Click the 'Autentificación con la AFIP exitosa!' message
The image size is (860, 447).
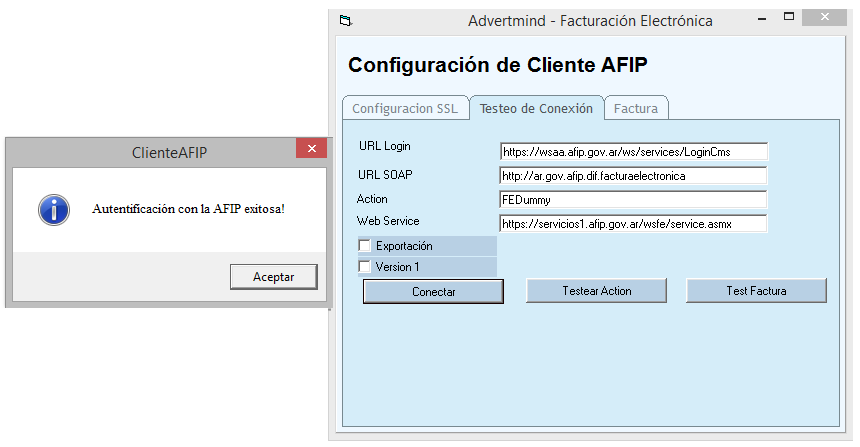coord(188,209)
